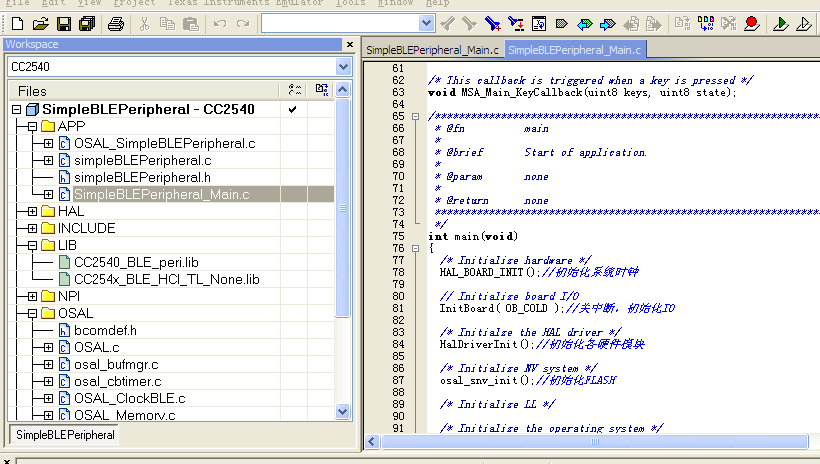Click the editor horizontal scrollbar thumb

pyautogui.click(x=595, y=442)
